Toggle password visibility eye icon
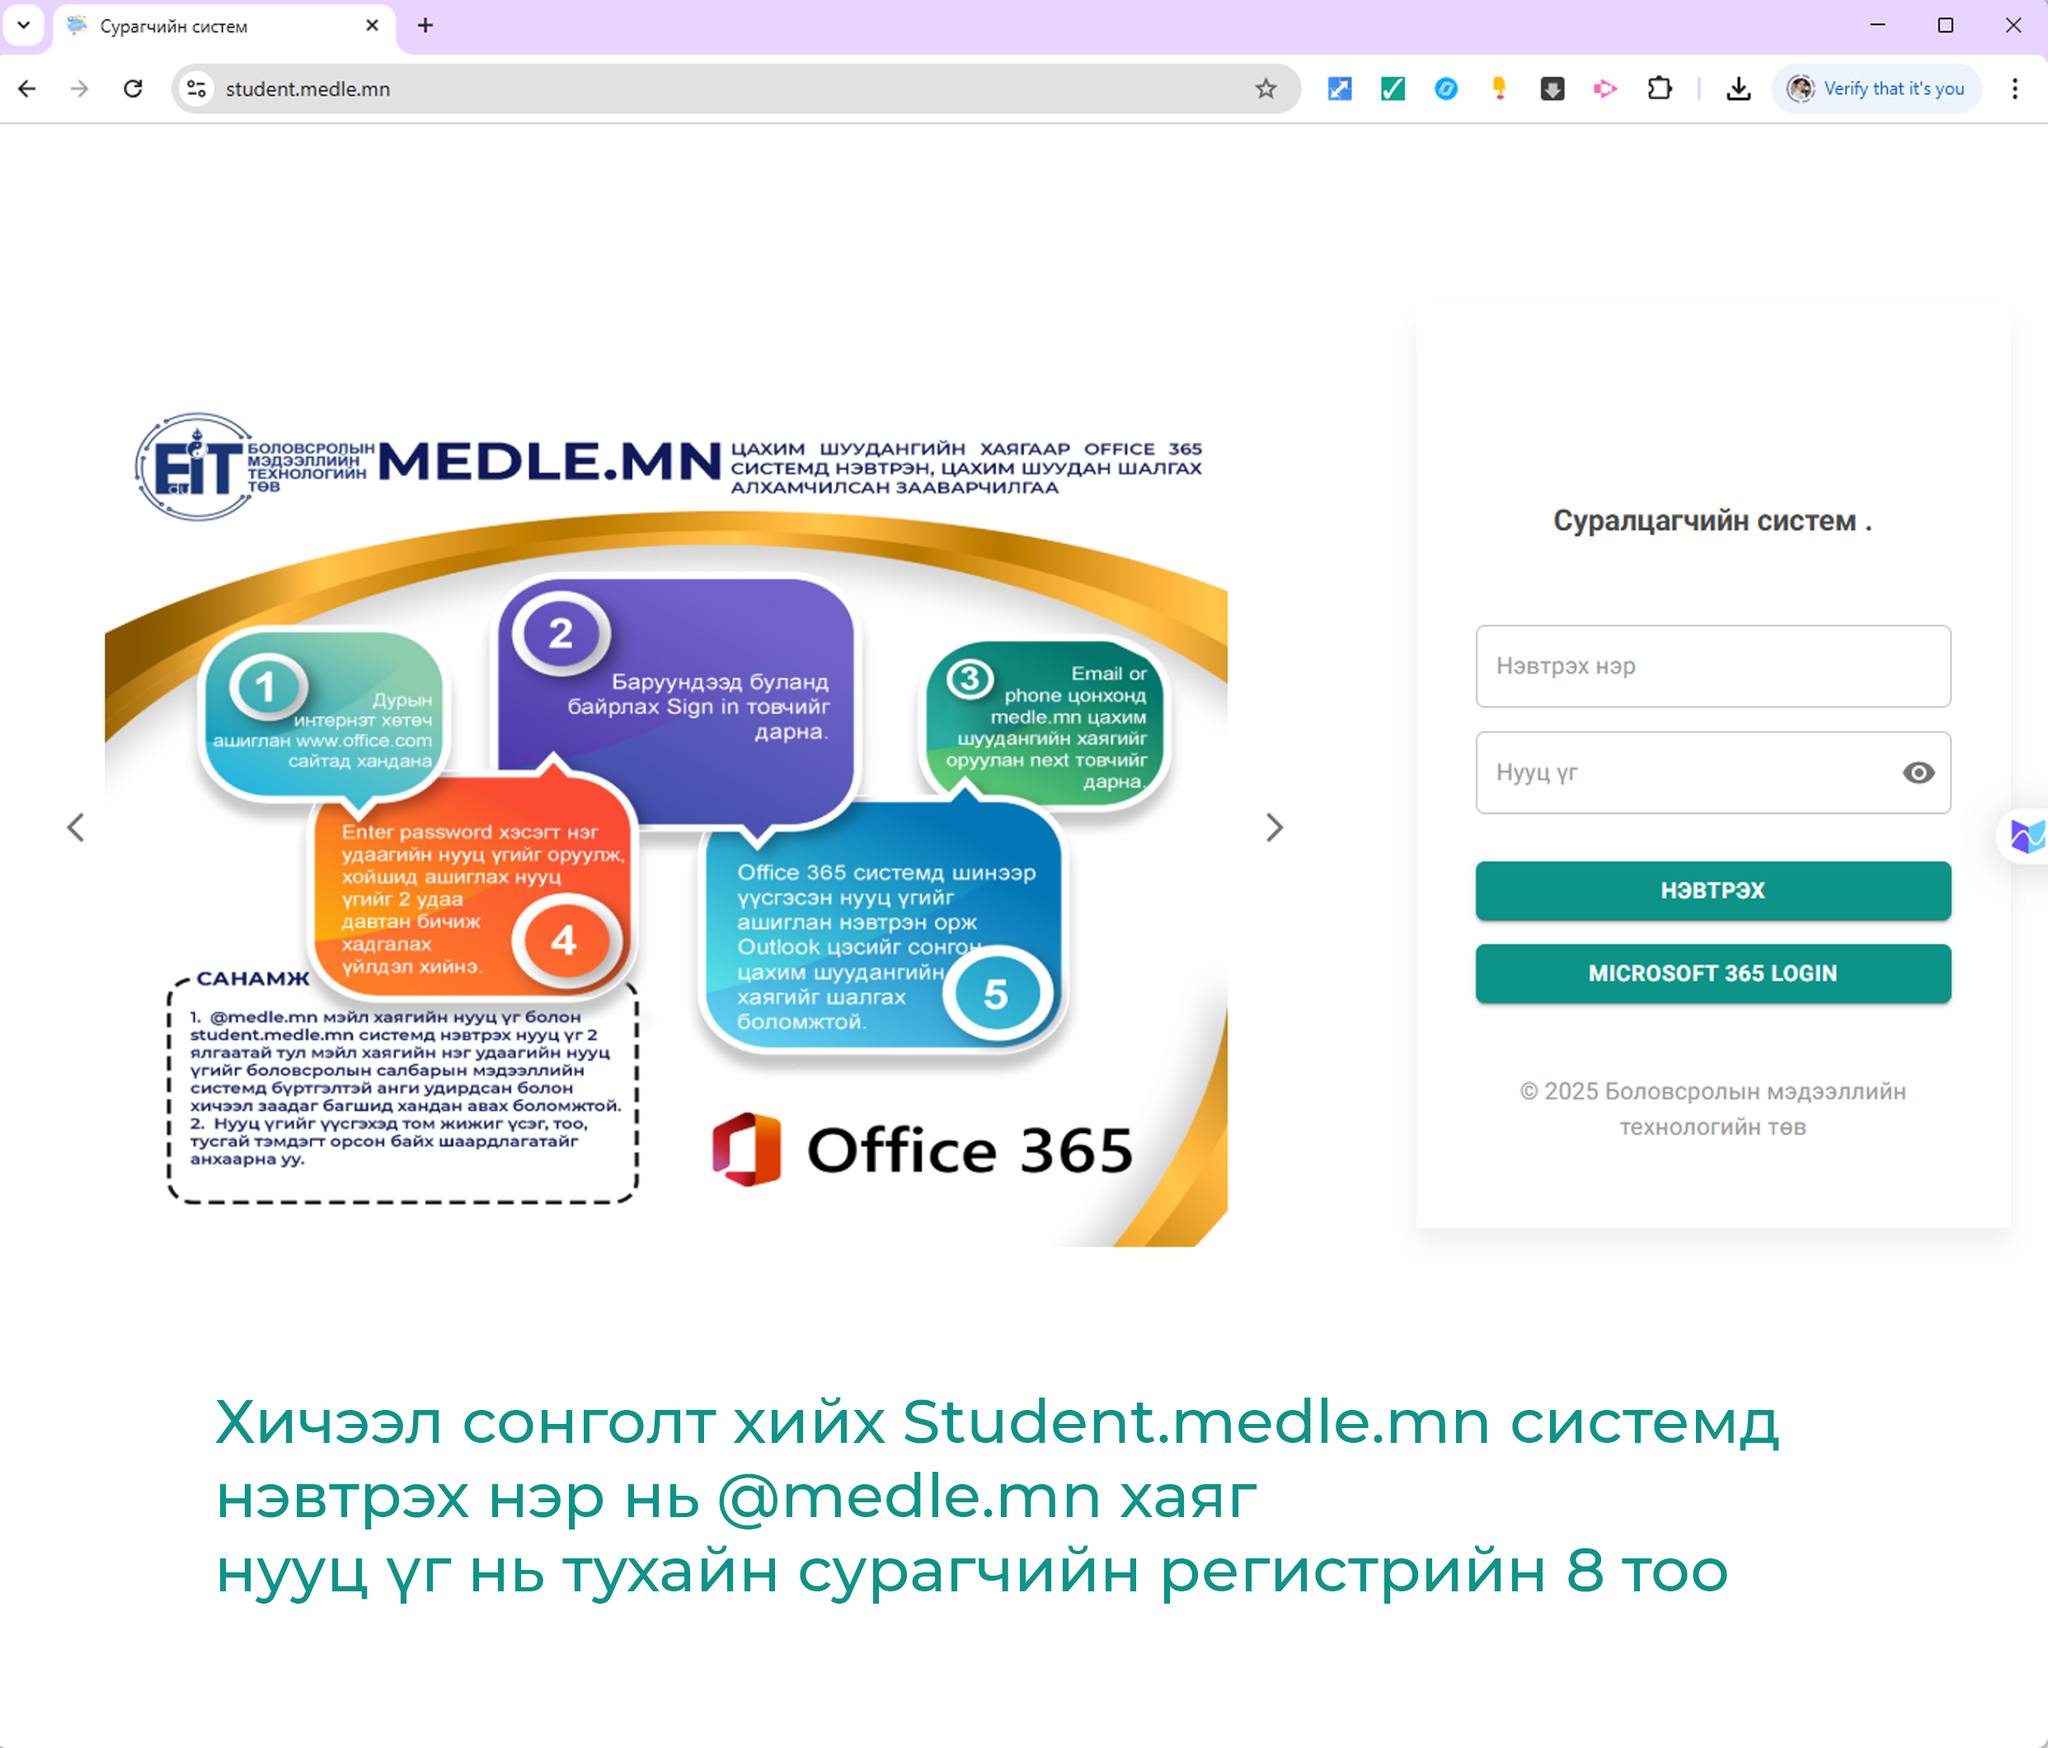 click(x=1918, y=772)
